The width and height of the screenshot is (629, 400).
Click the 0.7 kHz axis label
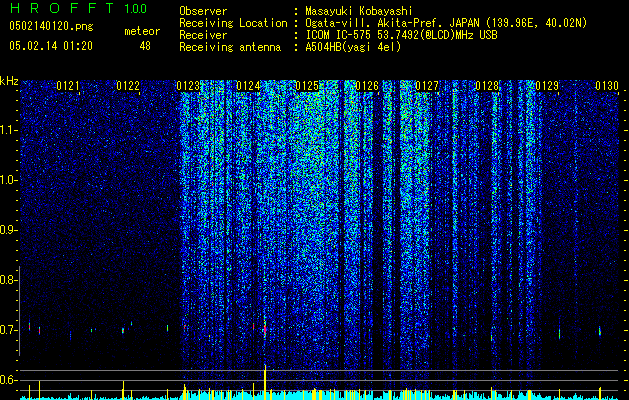pos(8,330)
